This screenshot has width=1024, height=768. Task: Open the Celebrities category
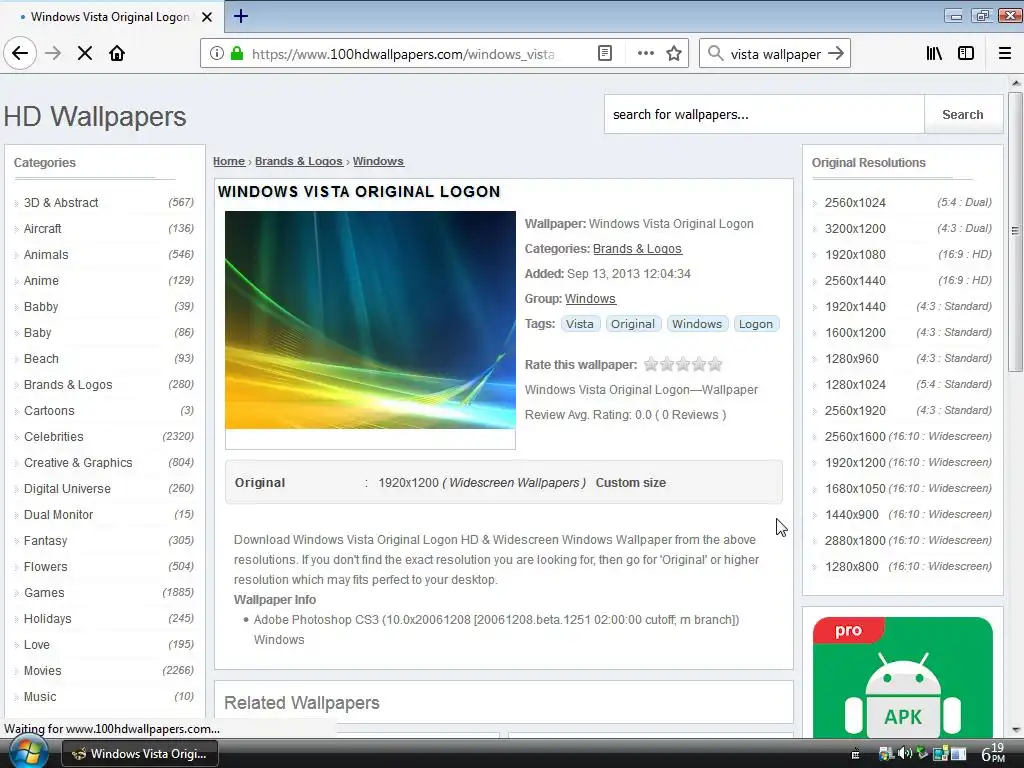(x=54, y=437)
